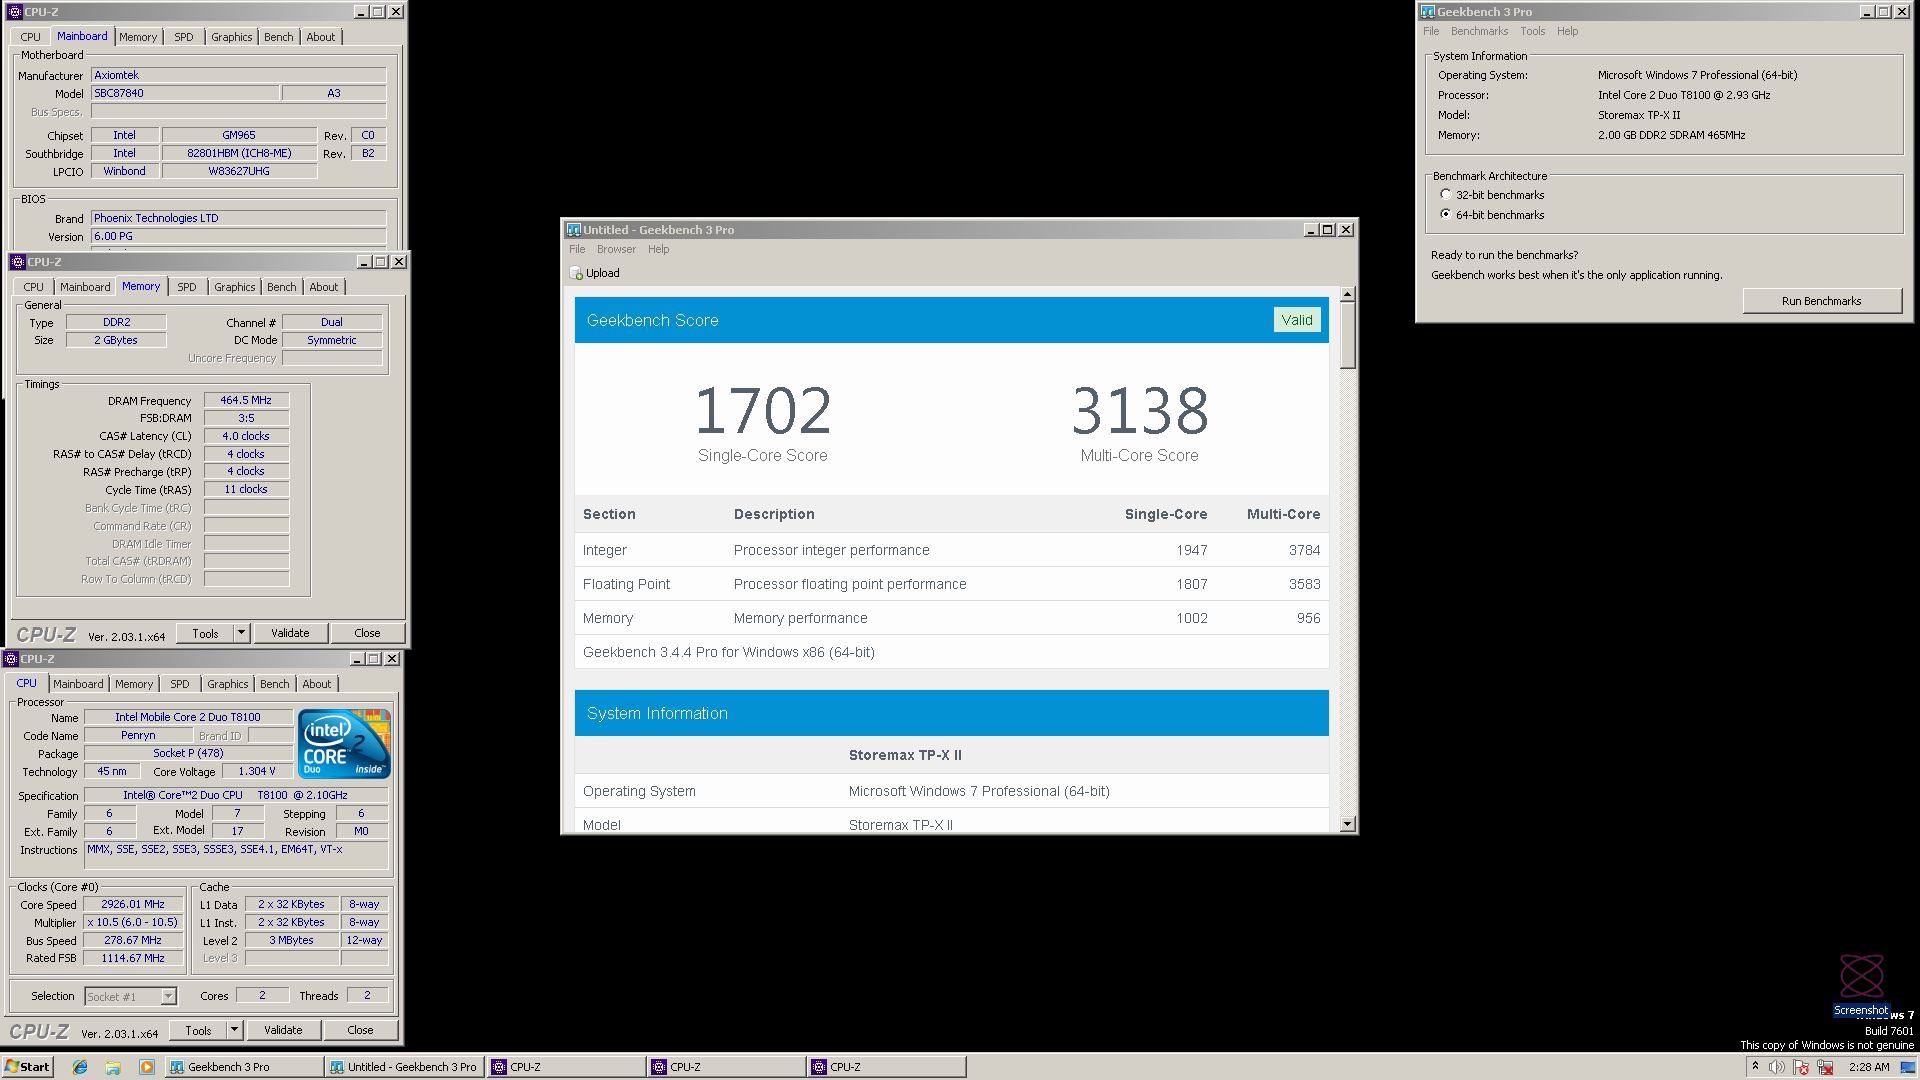
Task: Click the Untitled Geekbench window title icon
Action: pyautogui.click(x=573, y=230)
